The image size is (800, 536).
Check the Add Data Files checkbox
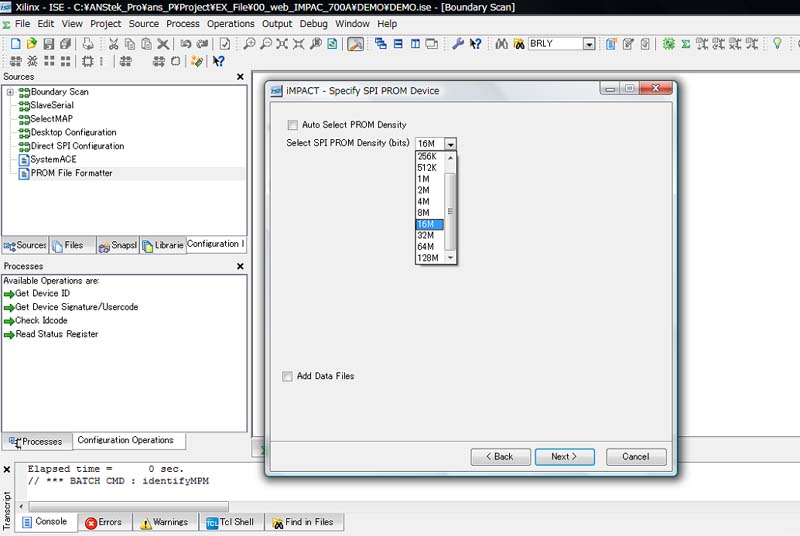[x=287, y=376]
